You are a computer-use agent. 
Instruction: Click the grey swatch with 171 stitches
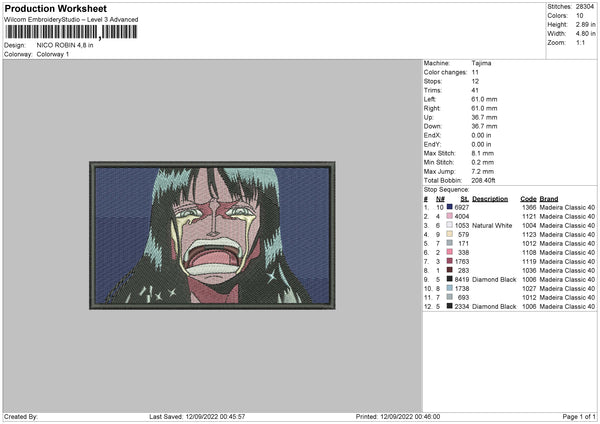click(x=450, y=243)
